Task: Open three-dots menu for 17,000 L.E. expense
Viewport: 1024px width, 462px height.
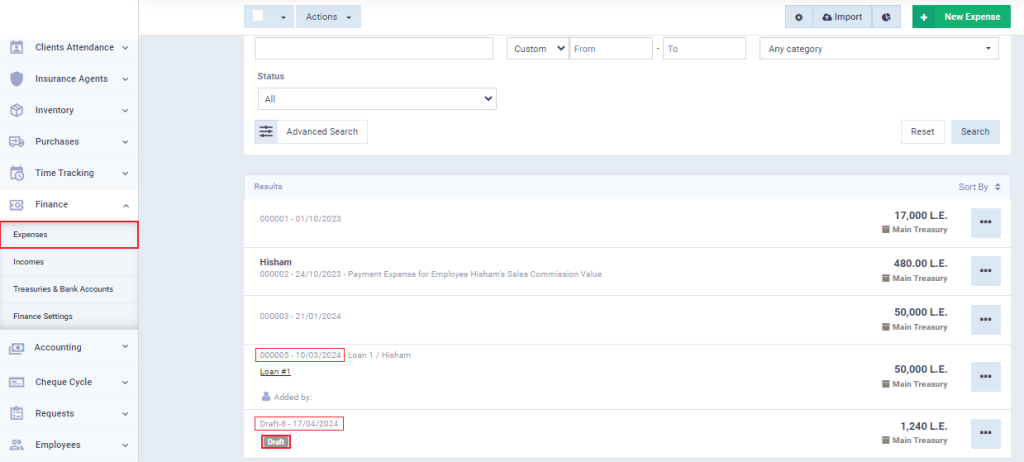Action: 985,222
